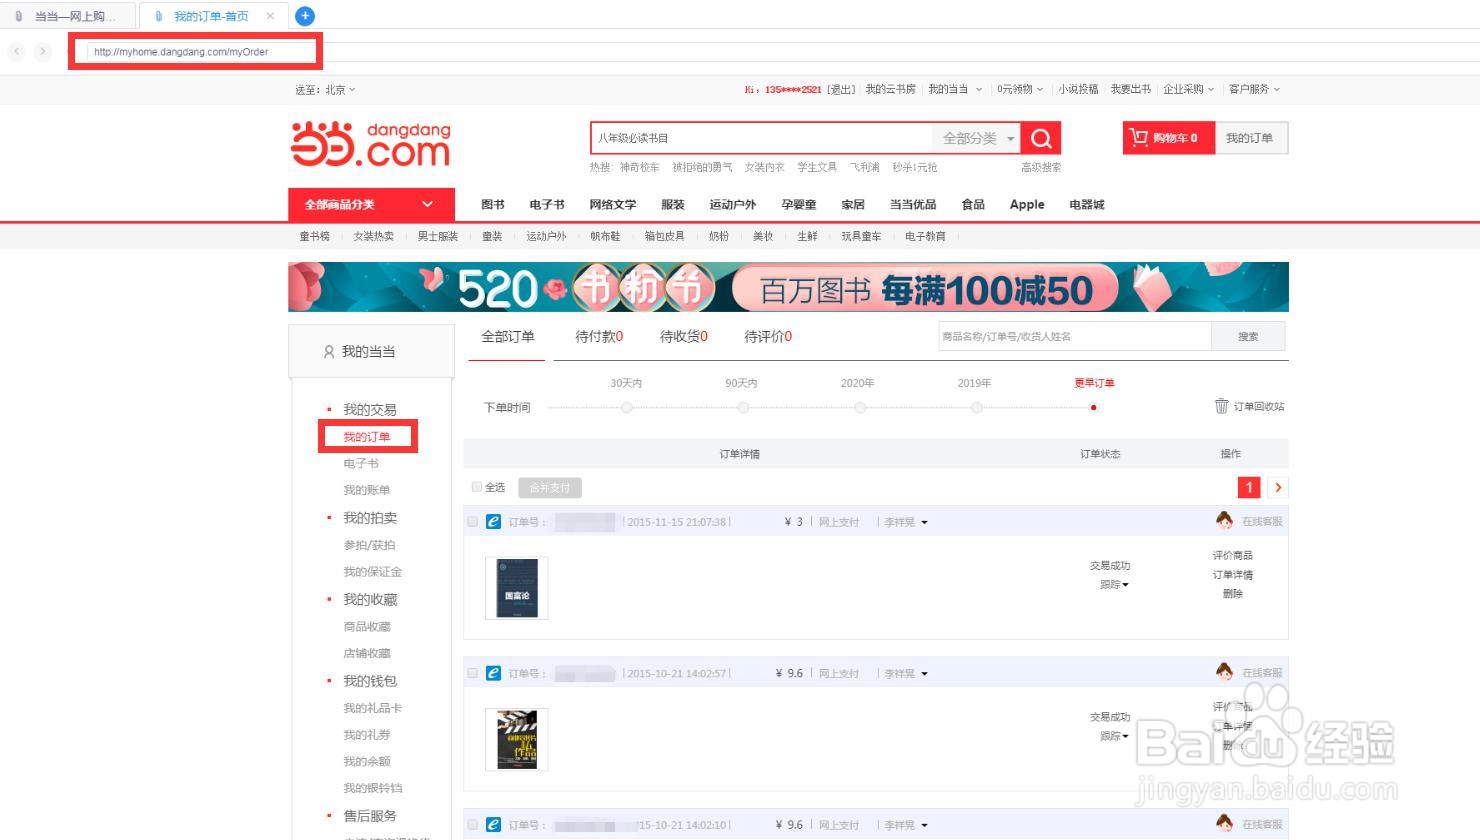Viewport: 1480px width, 840px height.
Task: Open 我的账单 in the sidebar
Action: [x=367, y=490]
